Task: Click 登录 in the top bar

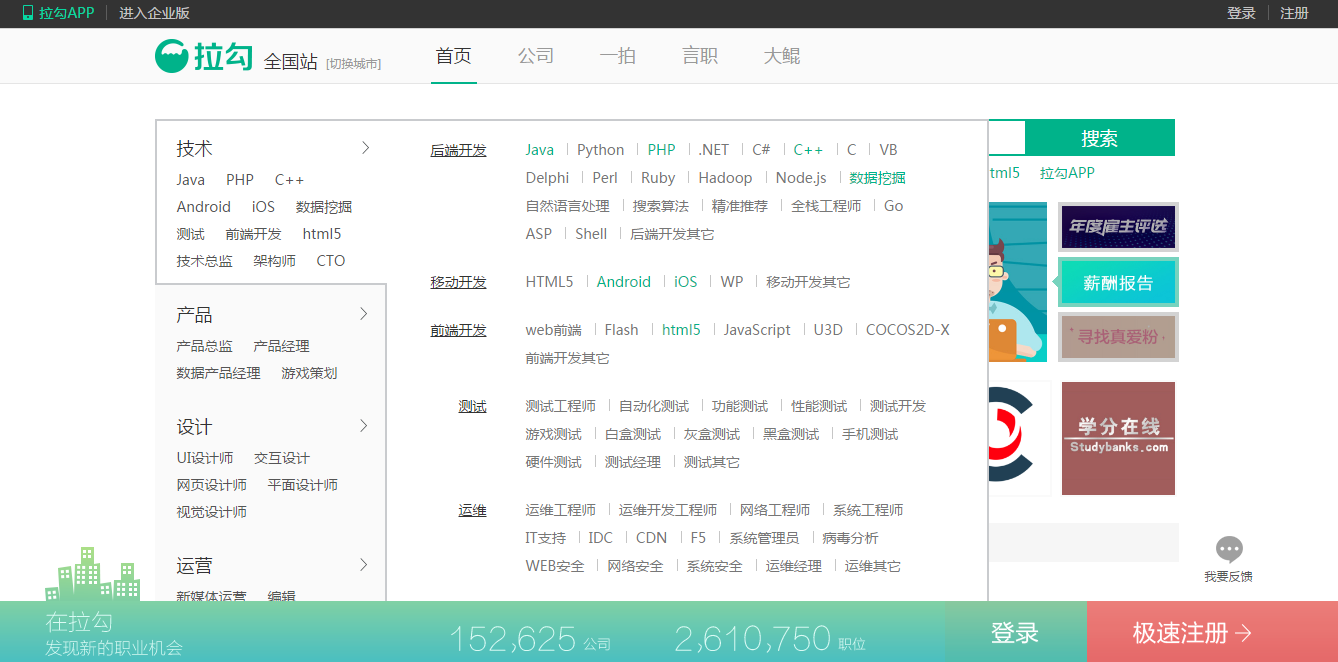Action: tap(1241, 13)
